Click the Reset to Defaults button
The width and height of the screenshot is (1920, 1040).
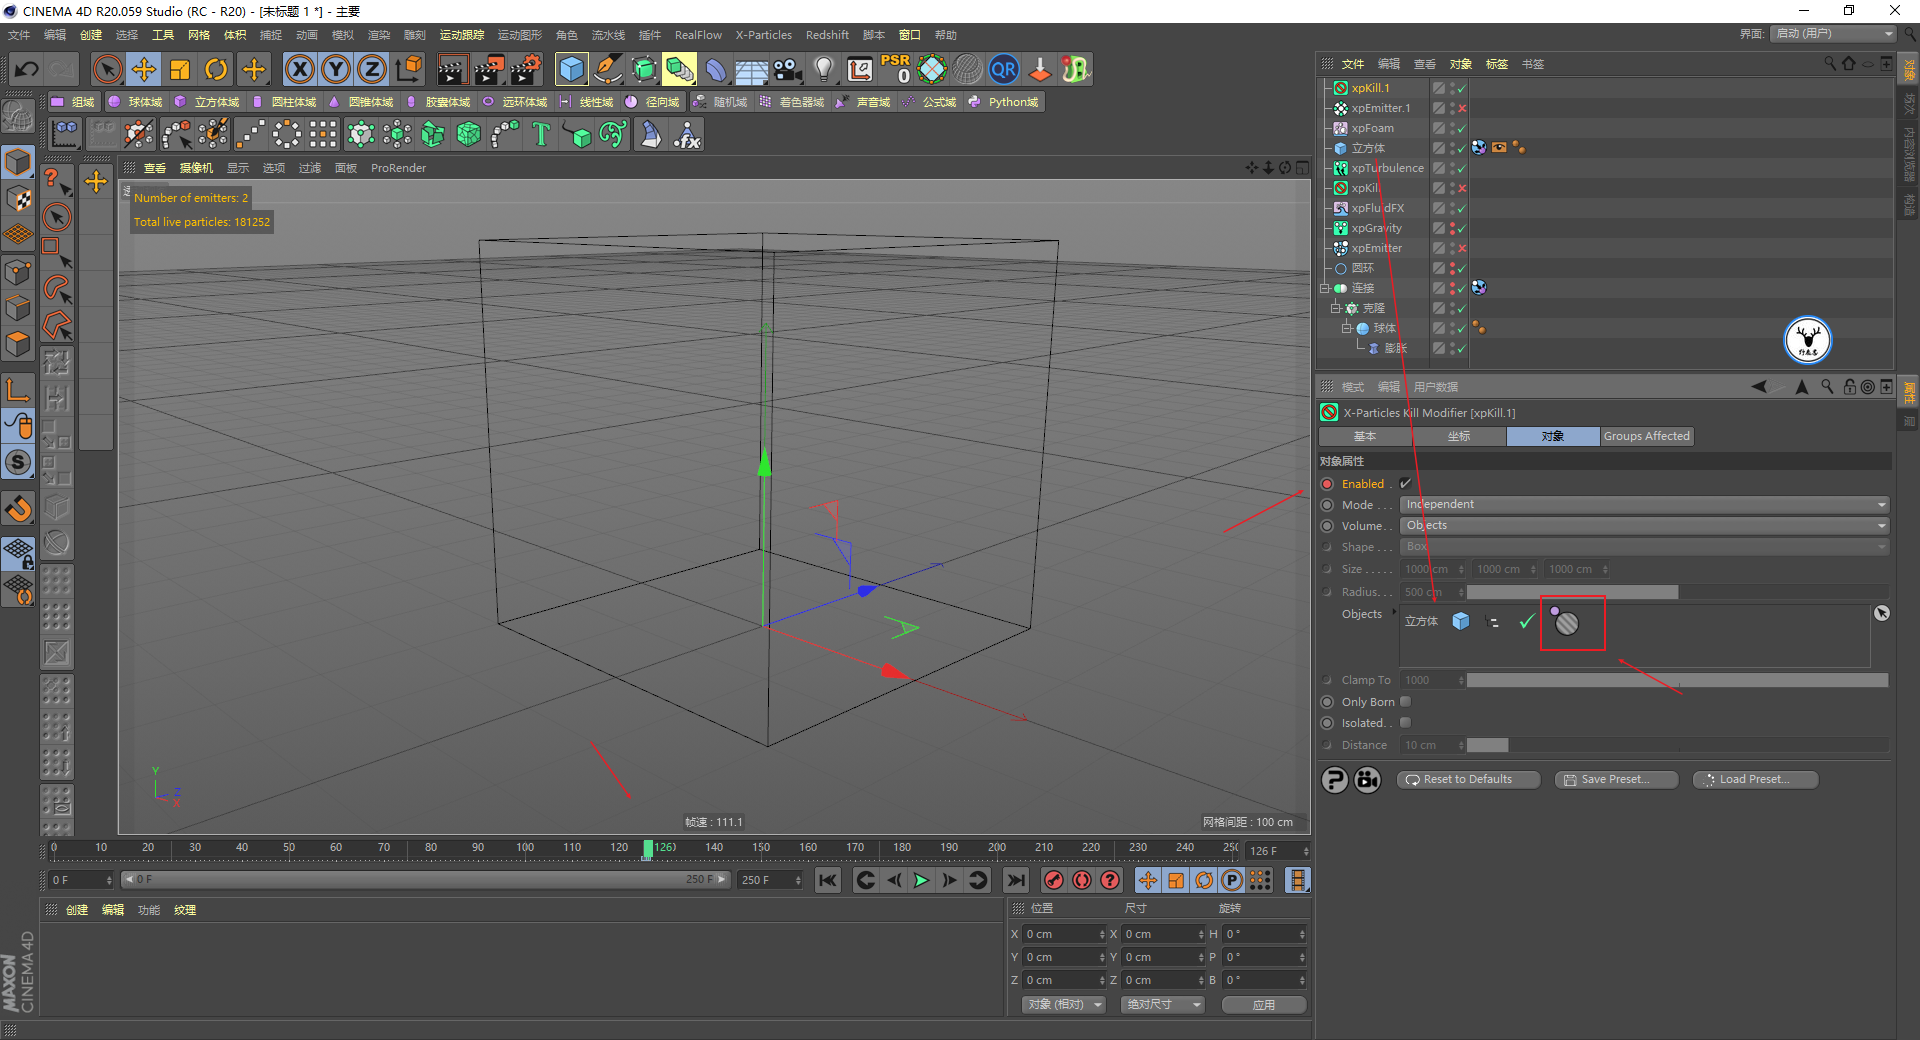pos(1467,780)
